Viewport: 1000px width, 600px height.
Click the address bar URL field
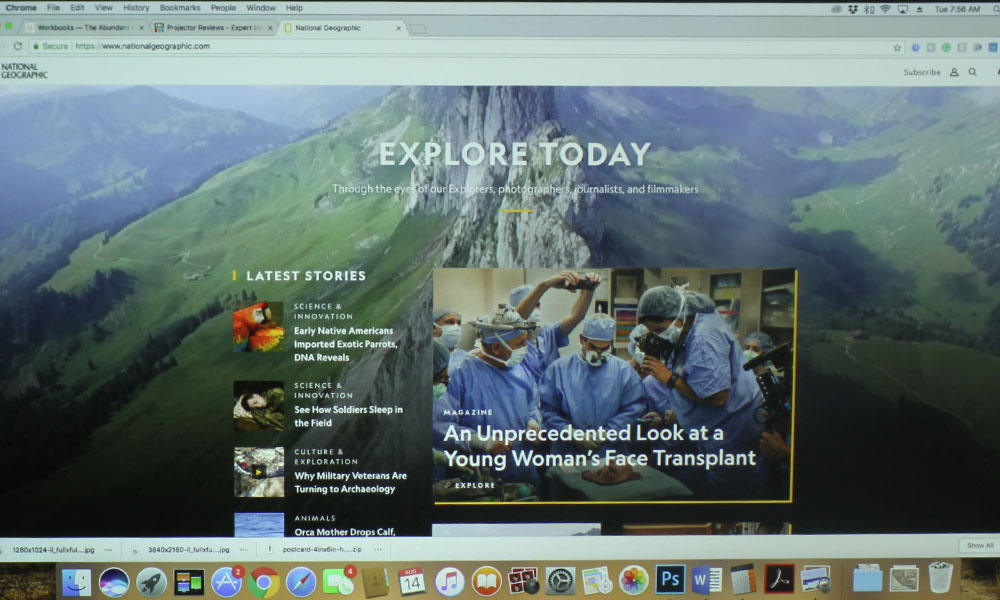461,46
